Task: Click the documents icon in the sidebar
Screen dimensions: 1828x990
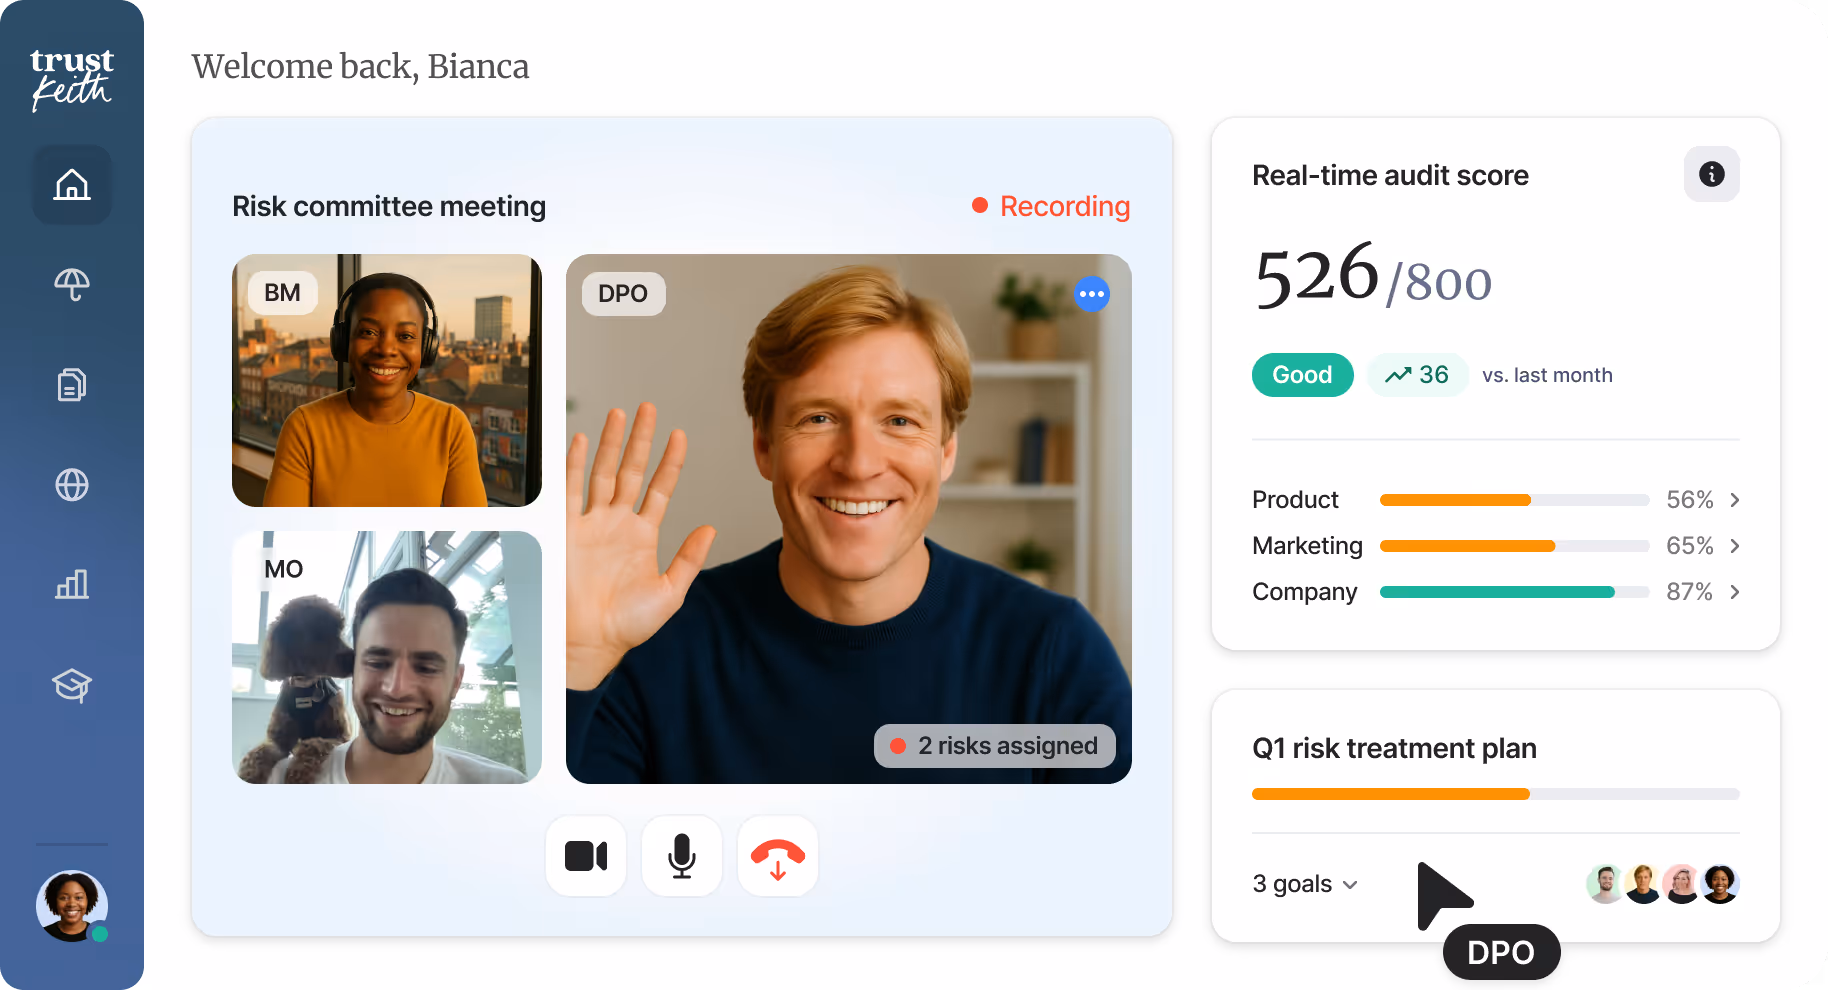Action: coord(71,385)
